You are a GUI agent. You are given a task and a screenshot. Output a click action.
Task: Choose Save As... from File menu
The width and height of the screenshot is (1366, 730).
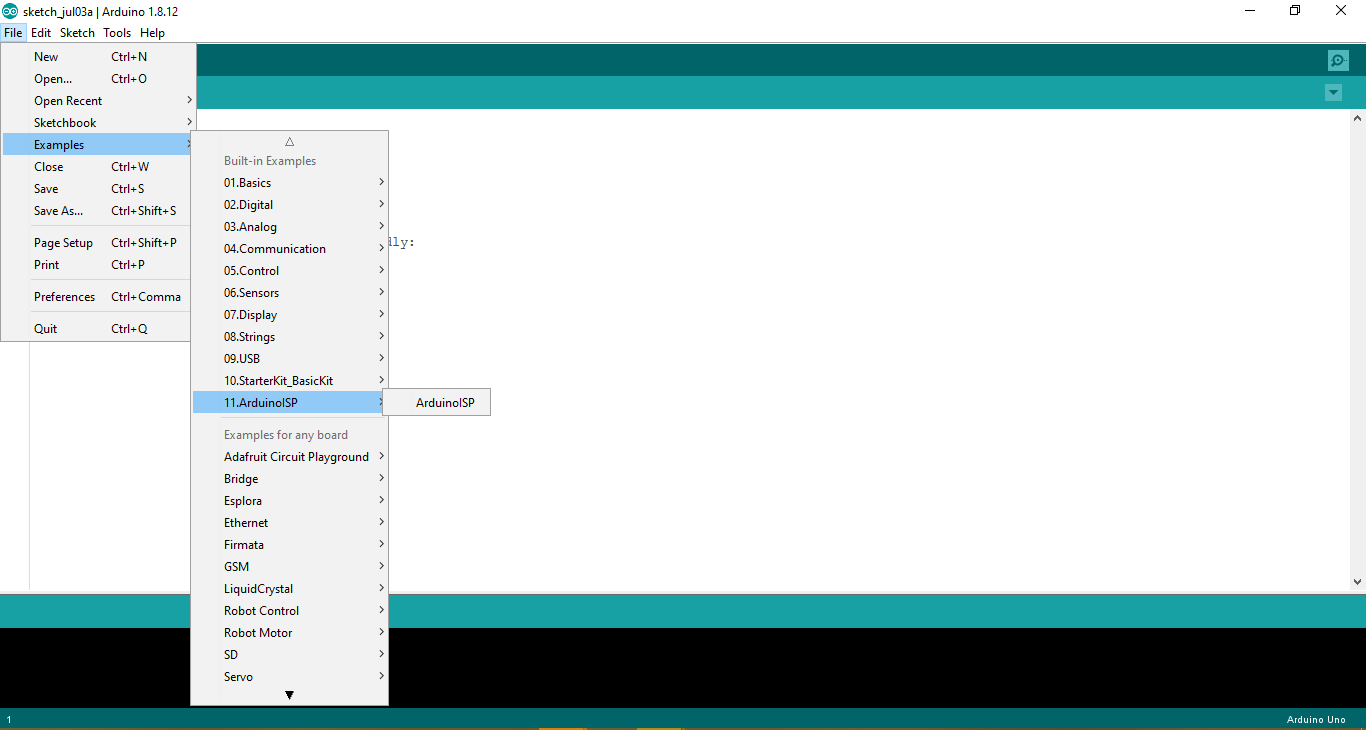click(98, 211)
